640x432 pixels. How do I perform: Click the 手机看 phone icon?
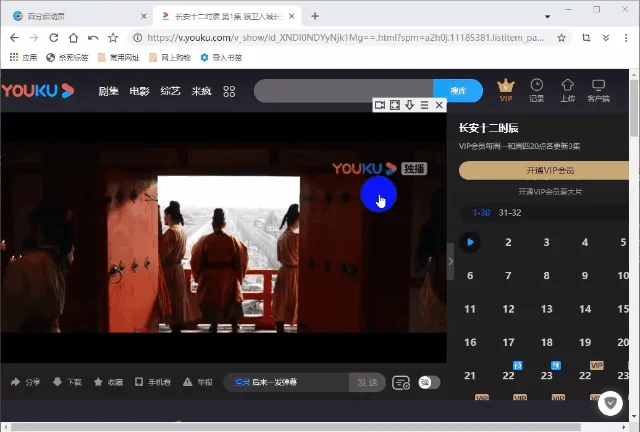[x=153, y=382]
